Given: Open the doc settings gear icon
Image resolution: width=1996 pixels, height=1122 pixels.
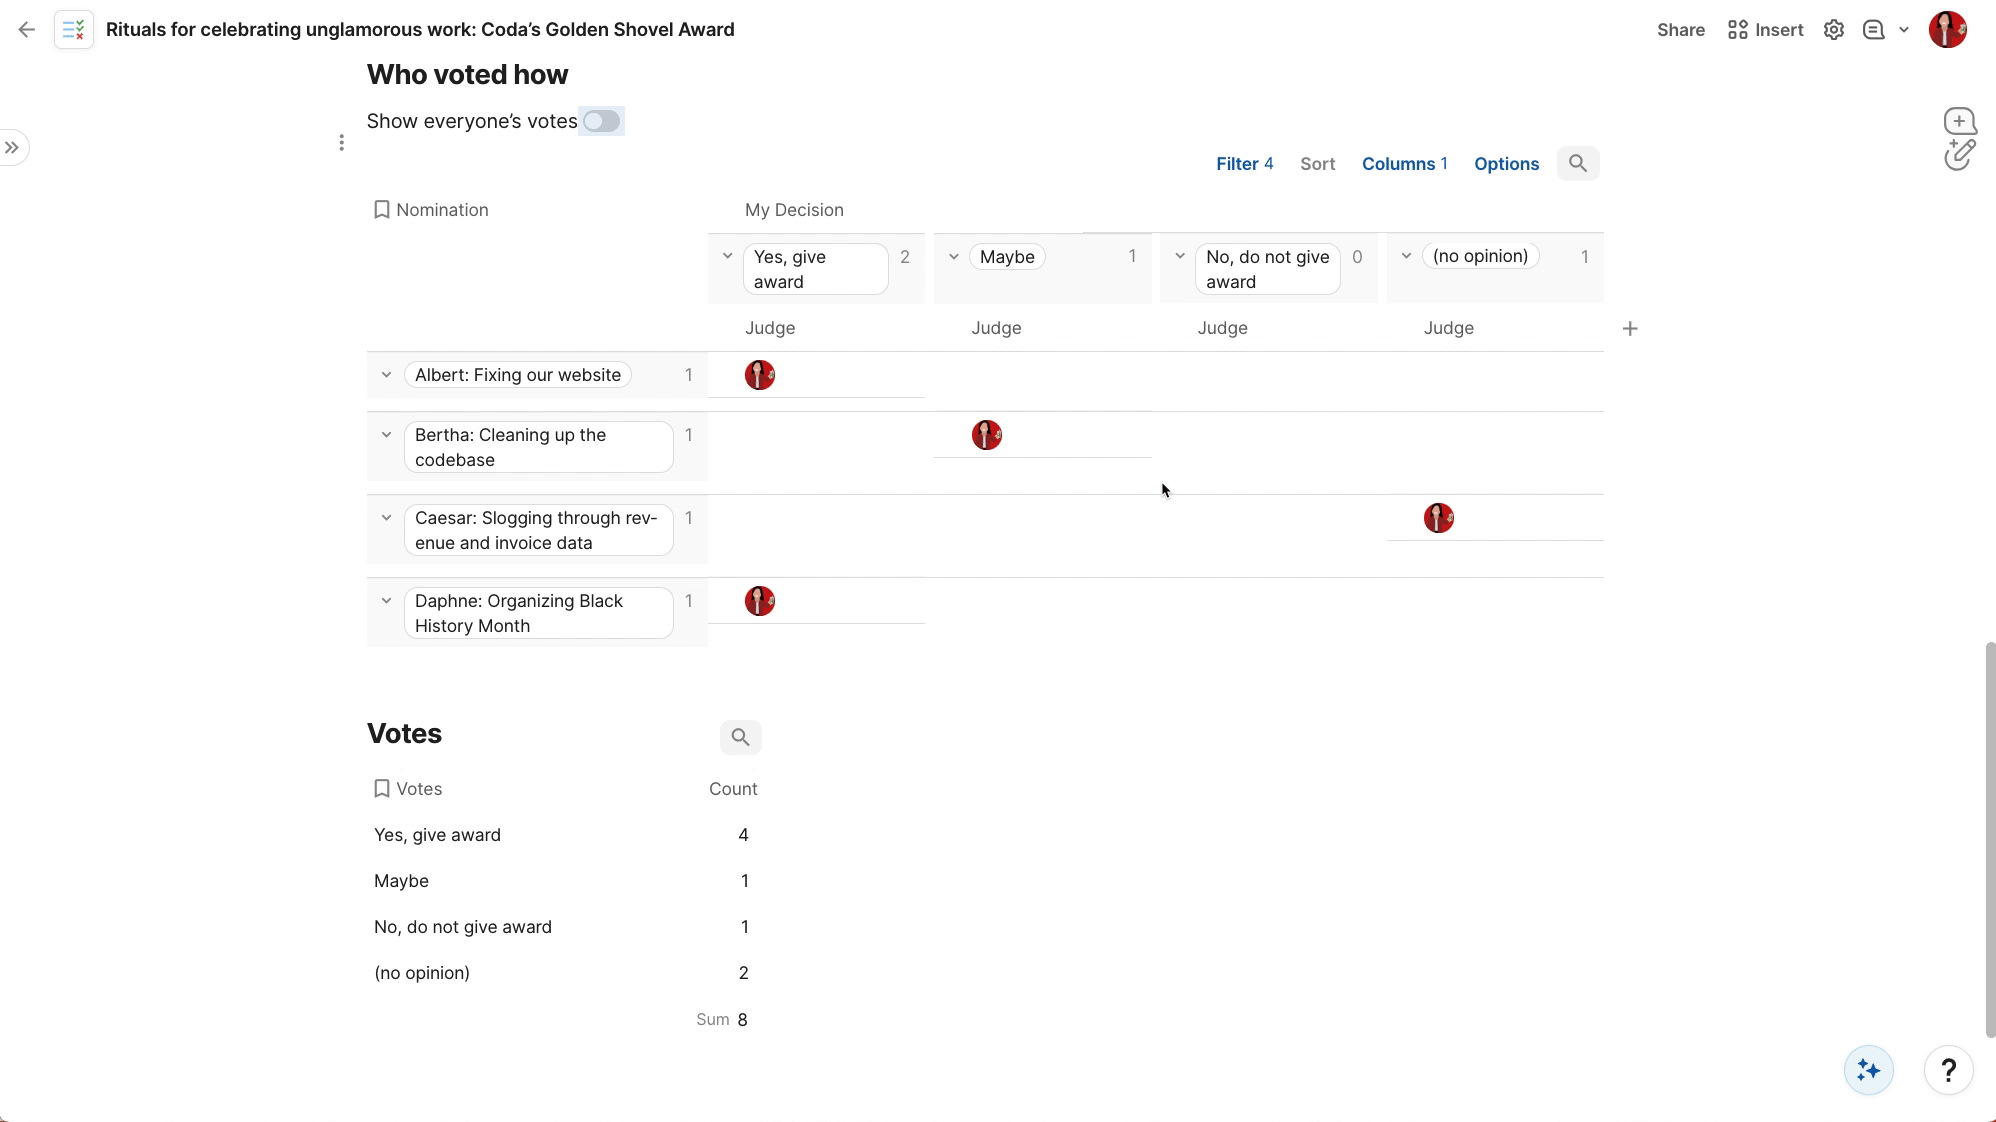Looking at the screenshot, I should tap(1833, 30).
